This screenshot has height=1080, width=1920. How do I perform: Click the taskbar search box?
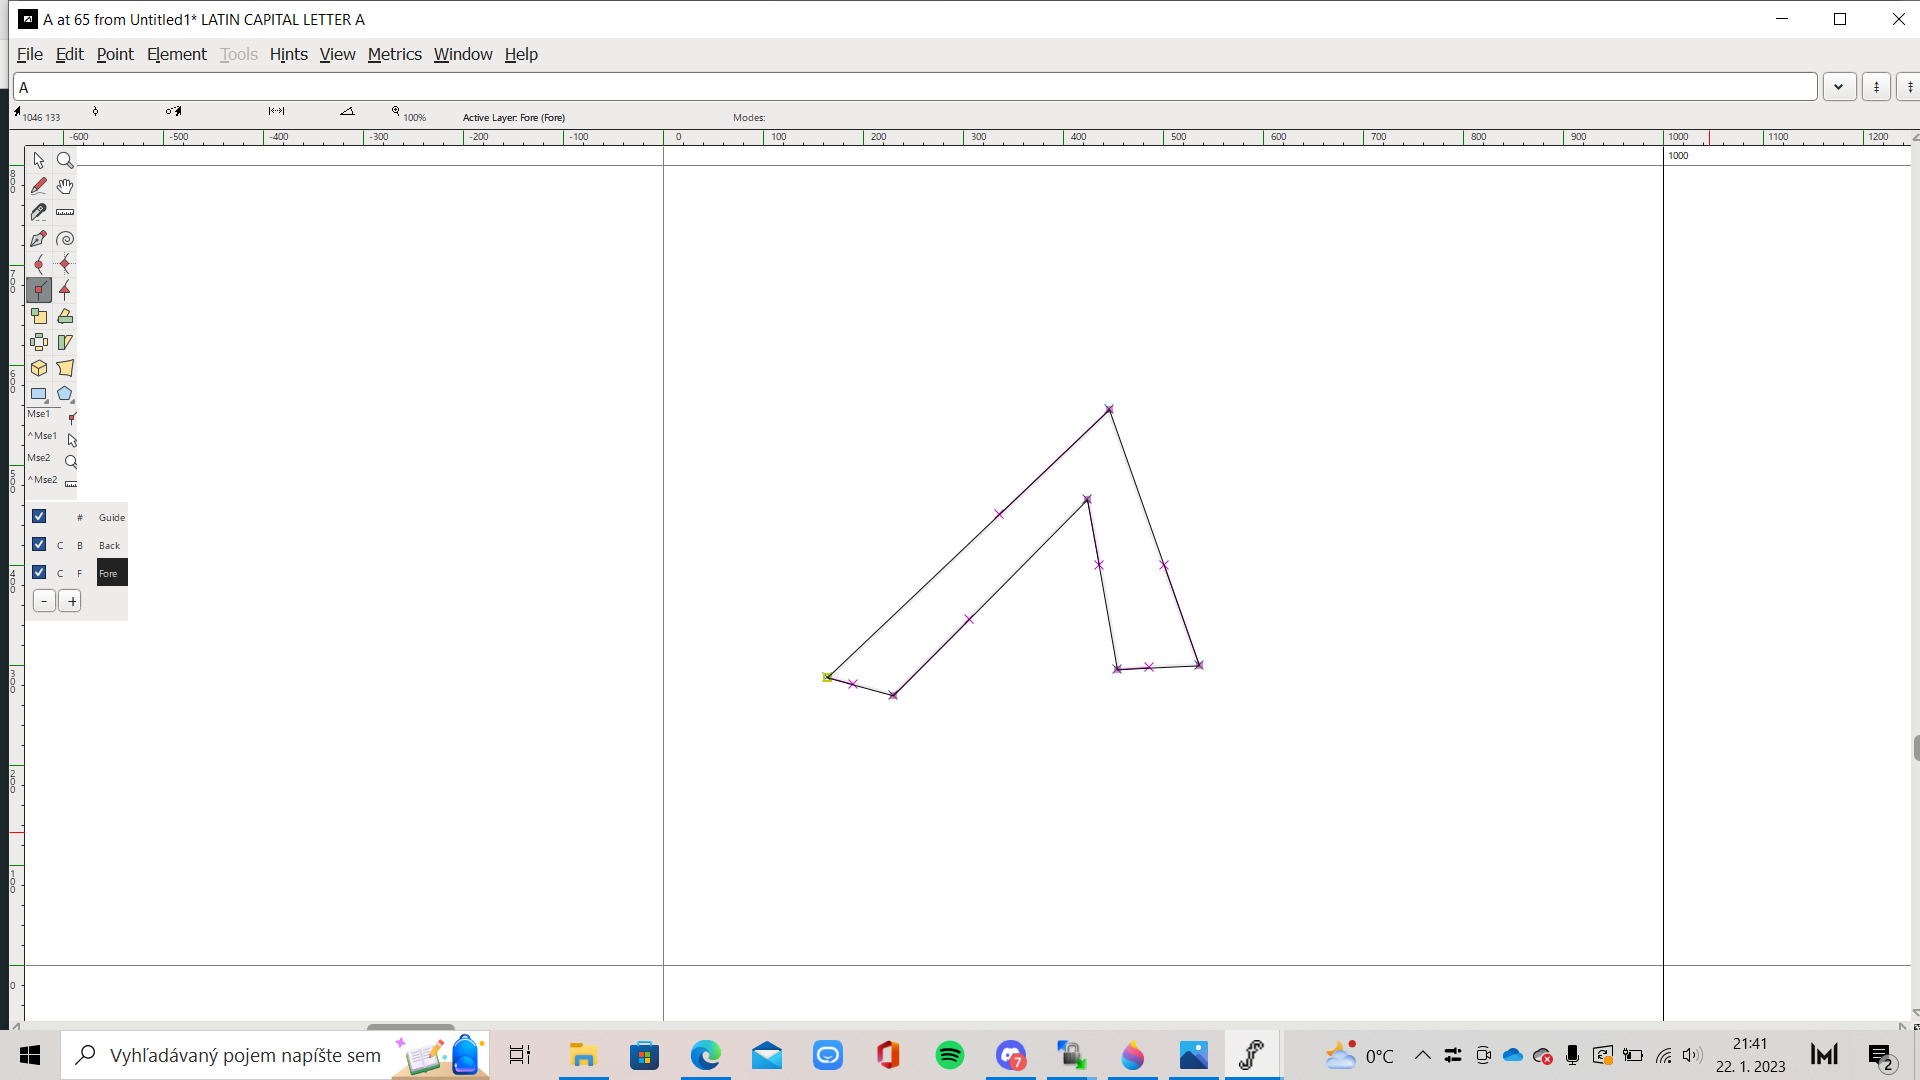pos(275,1055)
